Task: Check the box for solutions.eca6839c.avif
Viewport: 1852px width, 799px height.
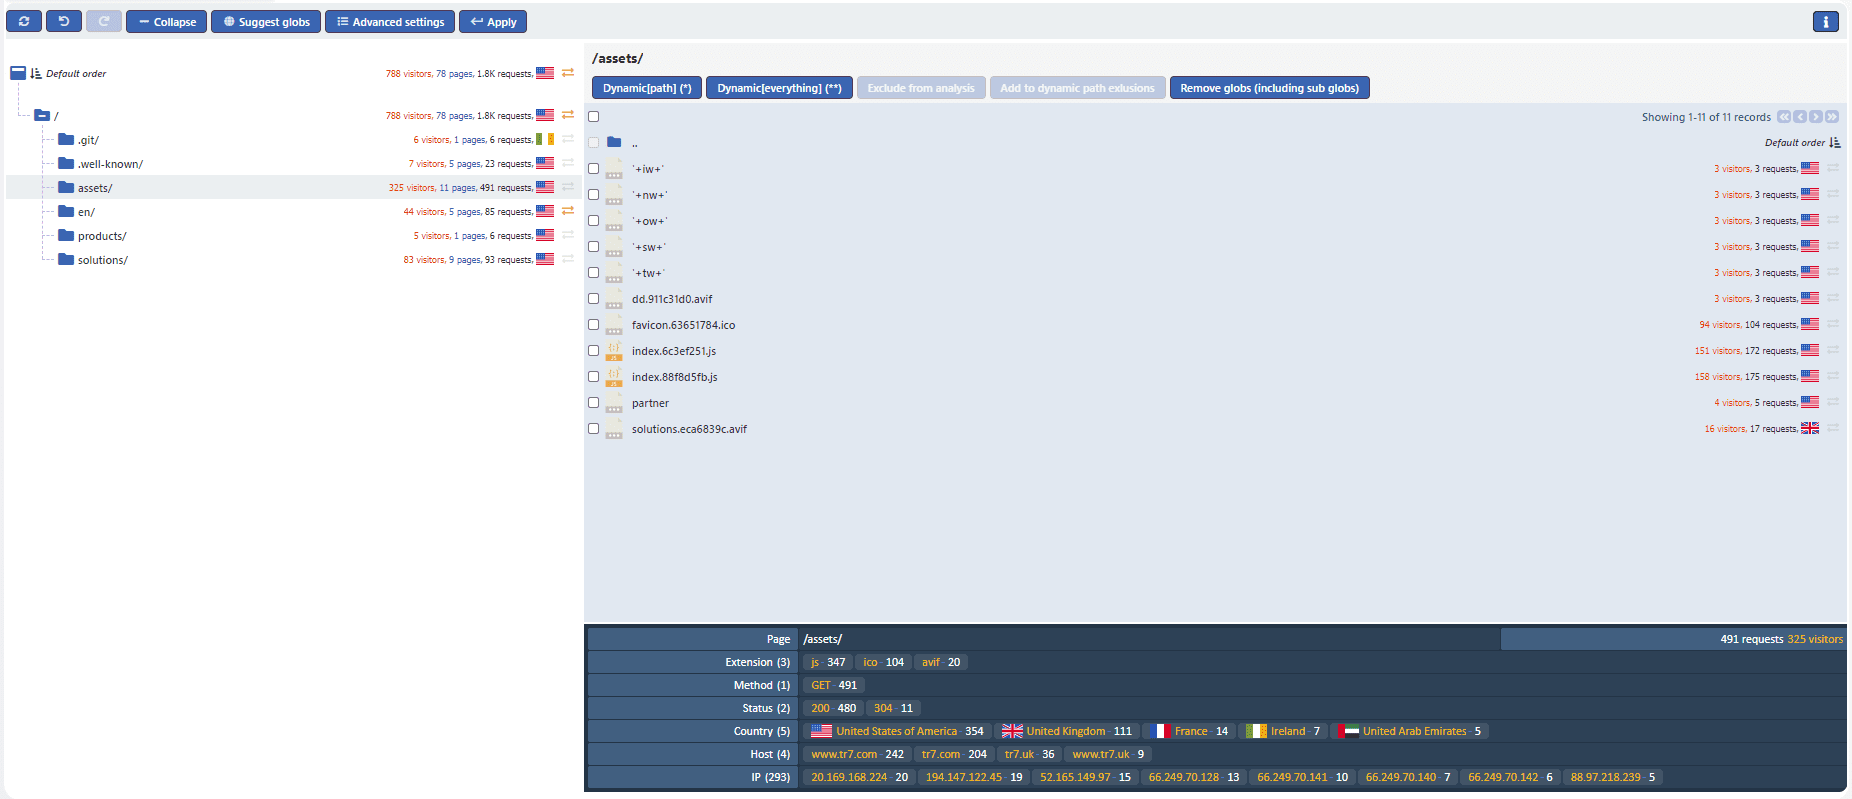Action: pyautogui.click(x=593, y=428)
